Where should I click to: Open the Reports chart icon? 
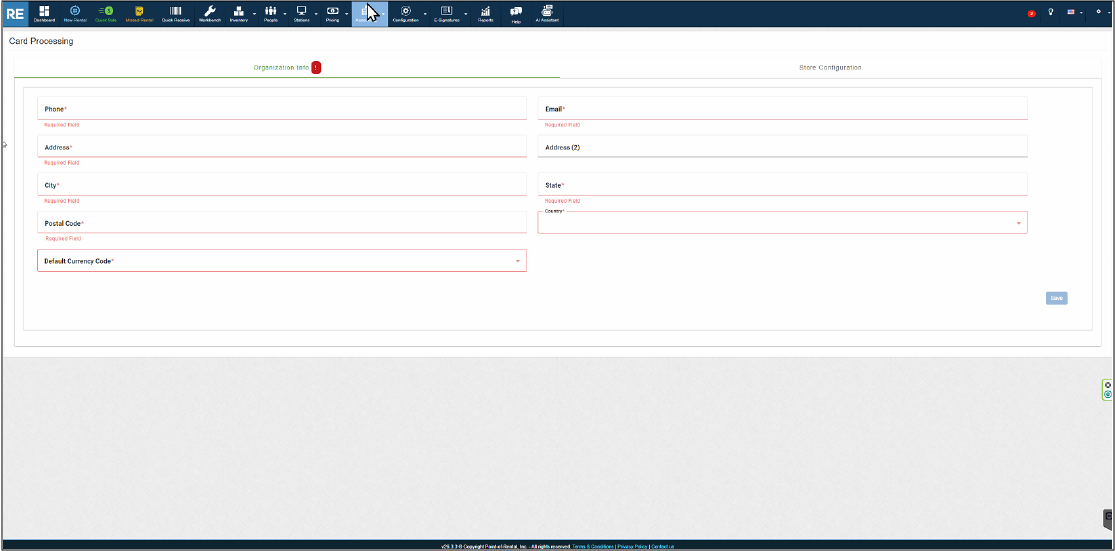point(485,13)
